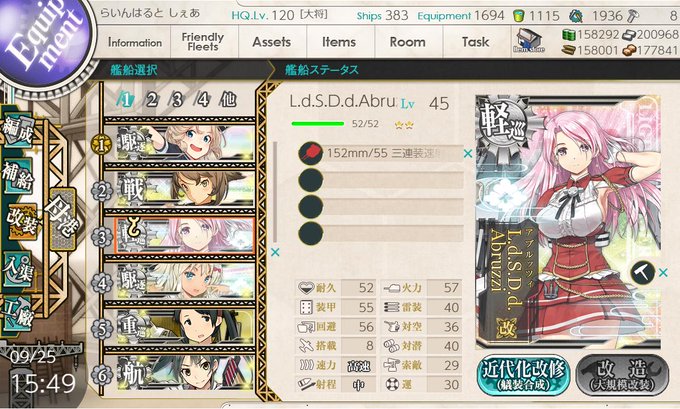This screenshot has height=409, width=680.
Task: Click the 近代化改修 modernization button
Action: tap(523, 374)
